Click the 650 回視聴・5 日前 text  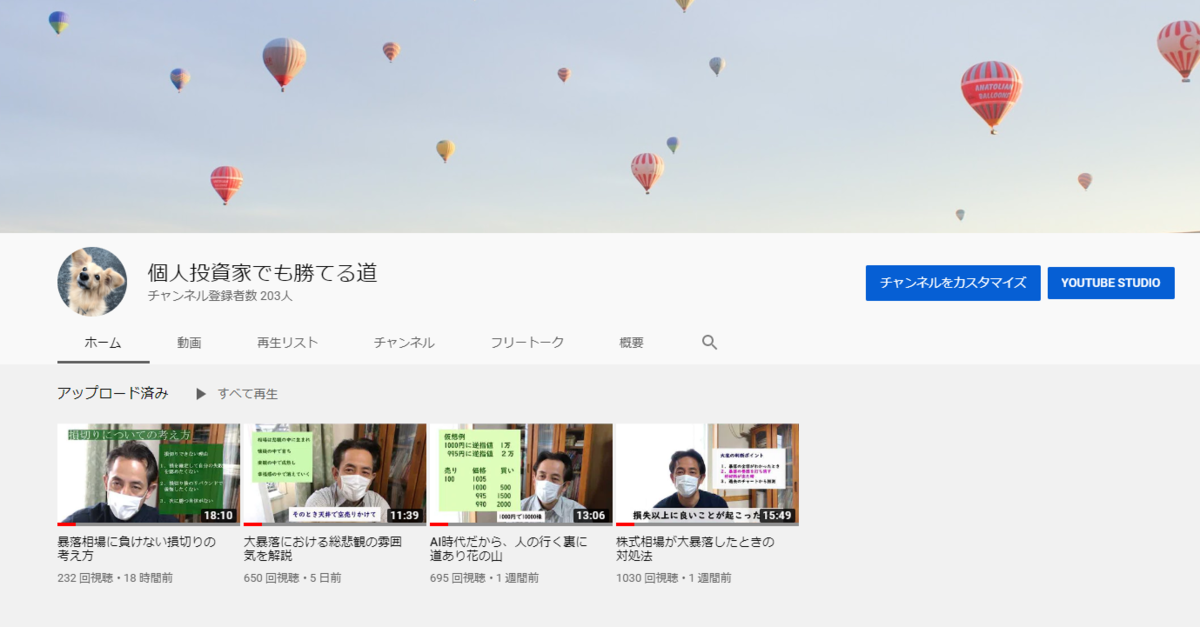[292, 578]
